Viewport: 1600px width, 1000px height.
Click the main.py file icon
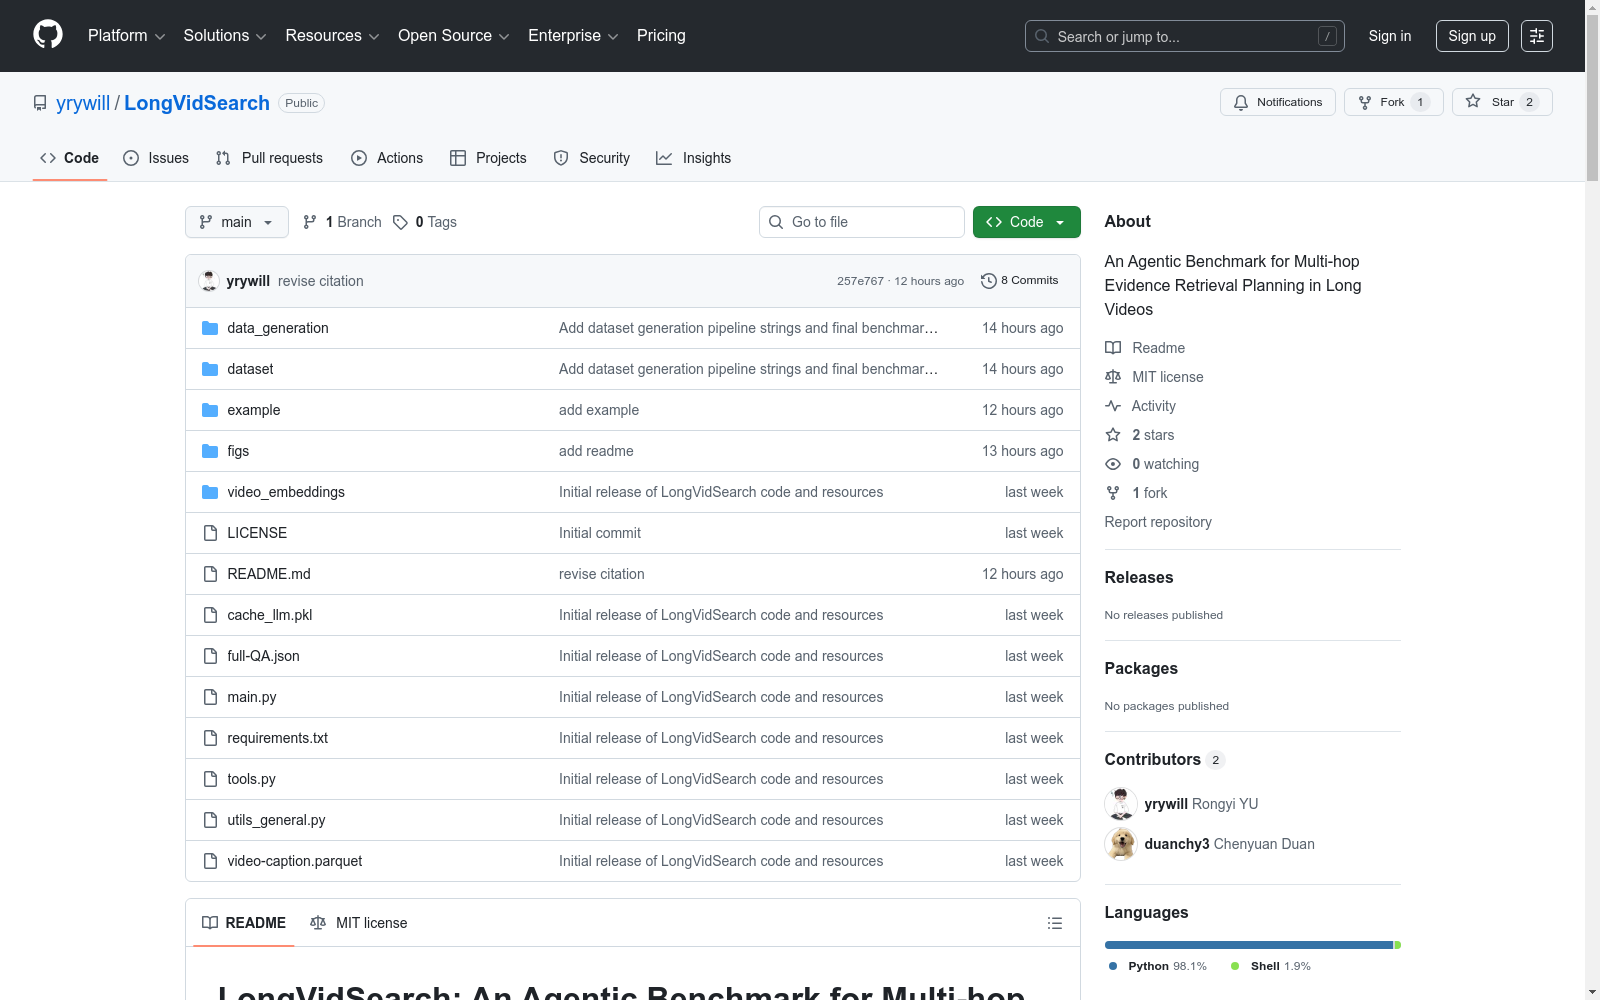(x=210, y=697)
